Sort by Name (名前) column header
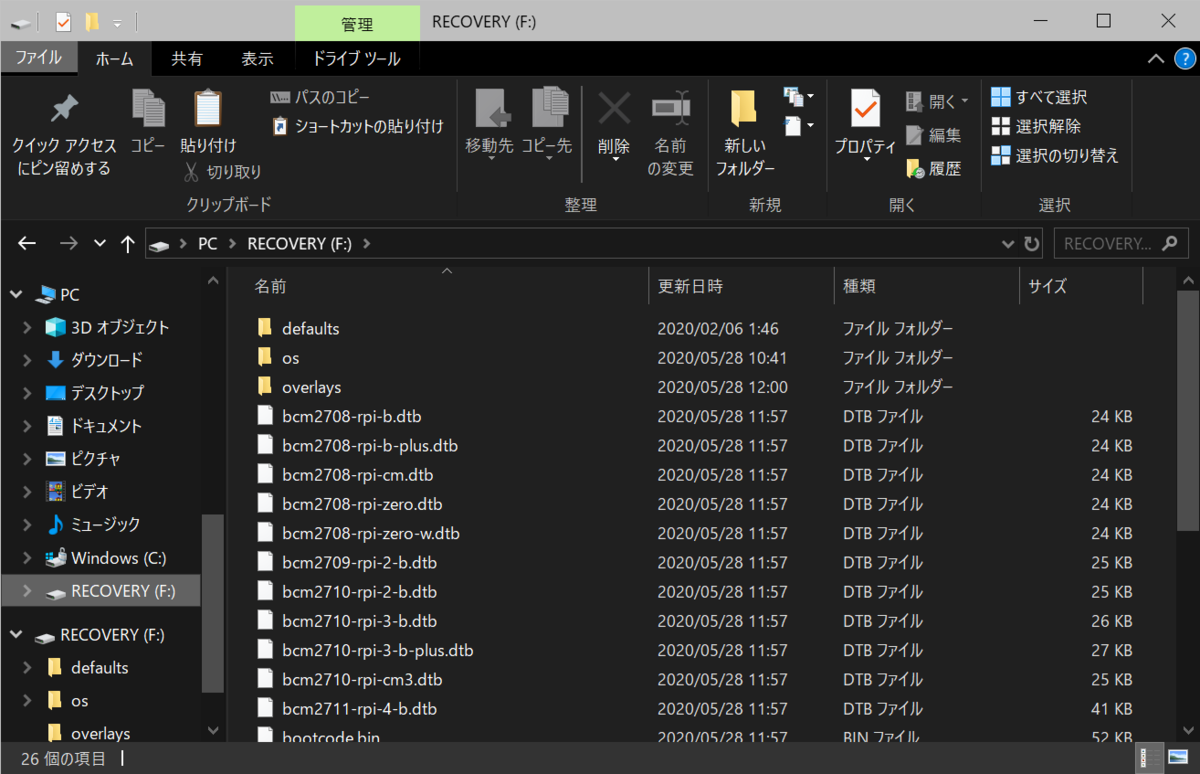1200x774 pixels. 447,286
